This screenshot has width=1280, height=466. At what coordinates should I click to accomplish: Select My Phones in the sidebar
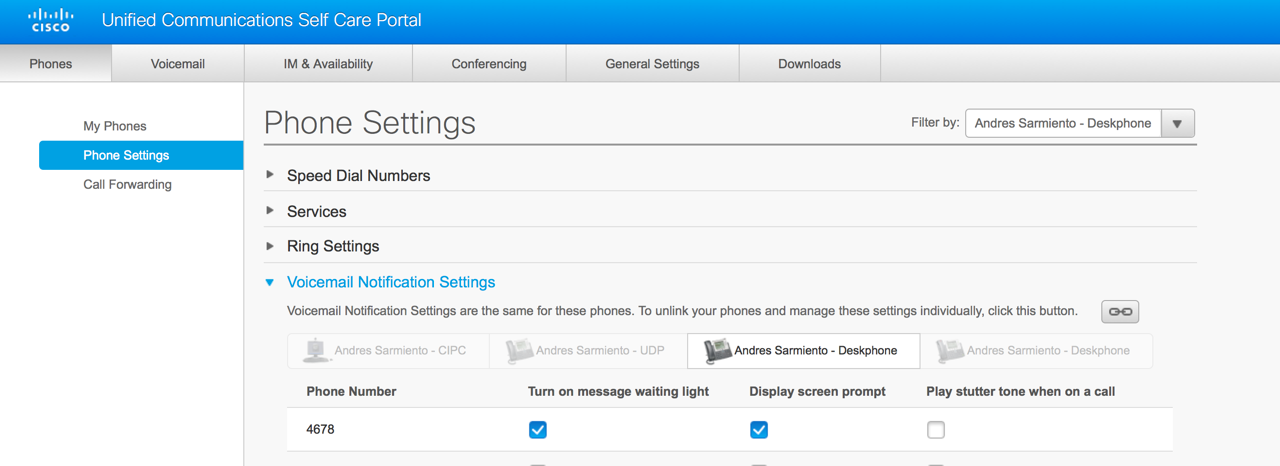click(115, 126)
